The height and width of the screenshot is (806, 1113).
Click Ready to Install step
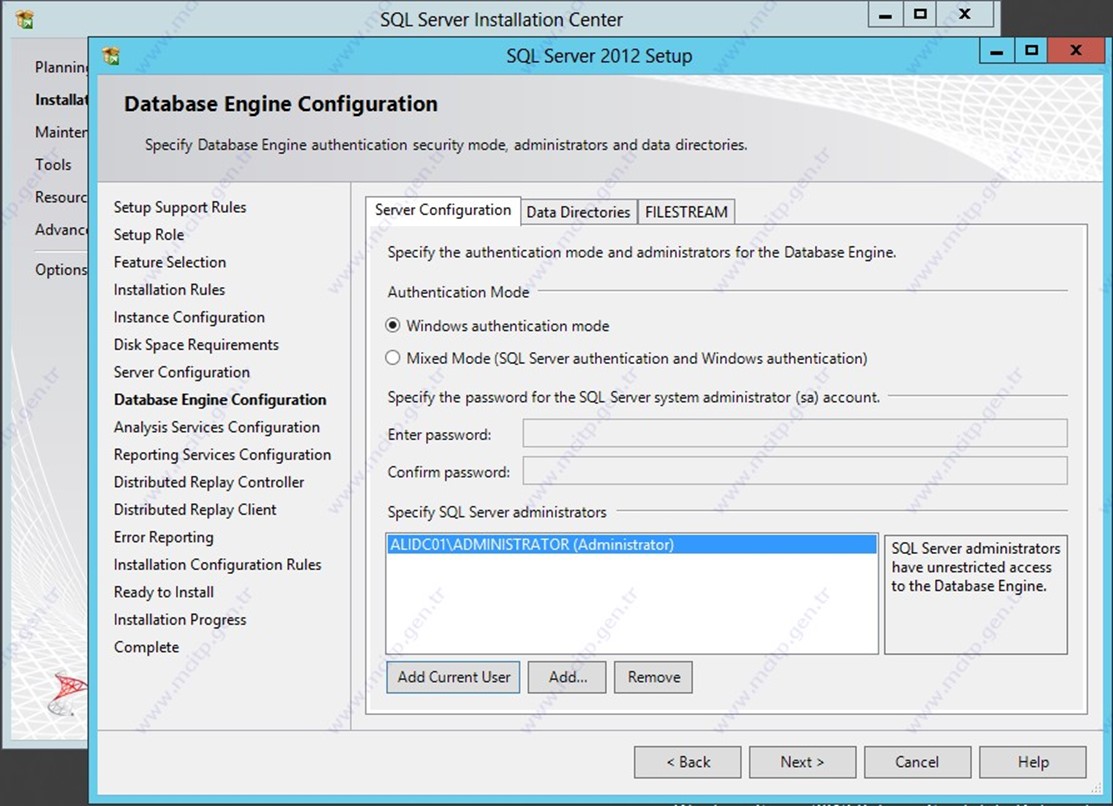(163, 592)
